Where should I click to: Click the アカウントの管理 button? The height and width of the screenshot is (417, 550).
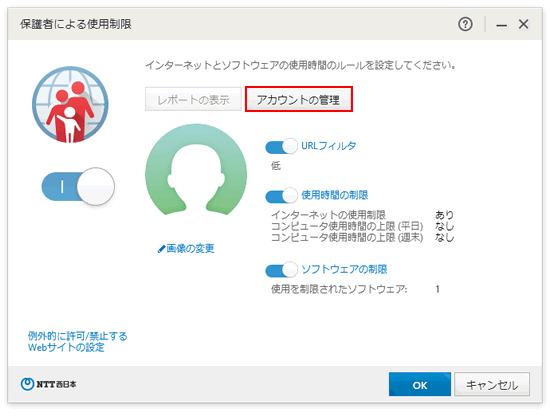pos(299,100)
